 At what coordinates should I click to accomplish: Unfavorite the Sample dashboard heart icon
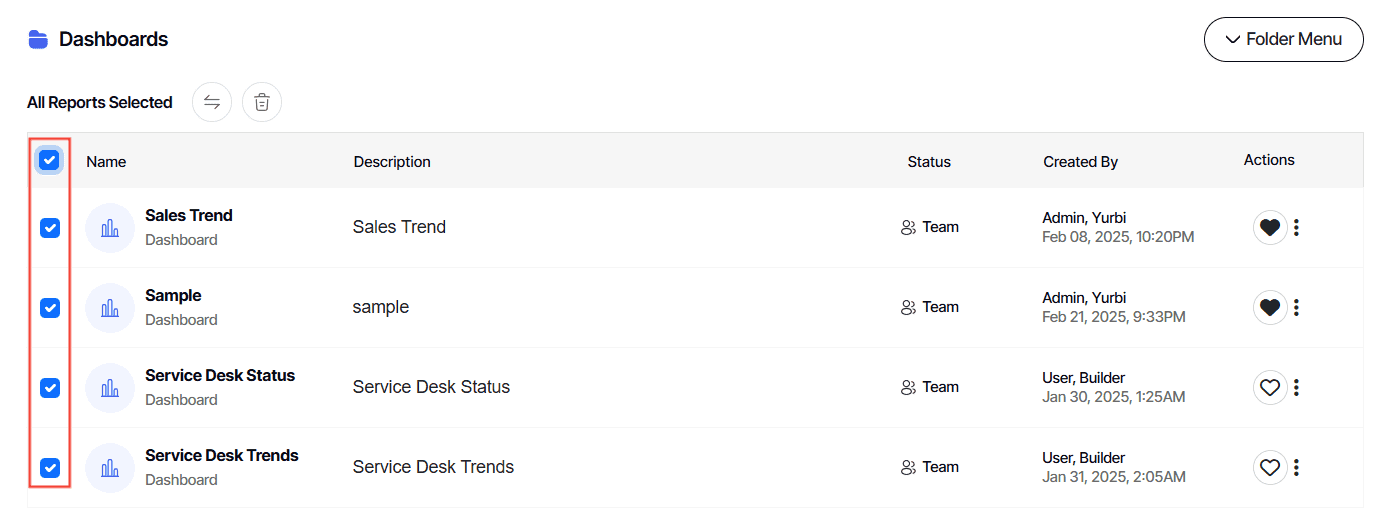click(1270, 307)
